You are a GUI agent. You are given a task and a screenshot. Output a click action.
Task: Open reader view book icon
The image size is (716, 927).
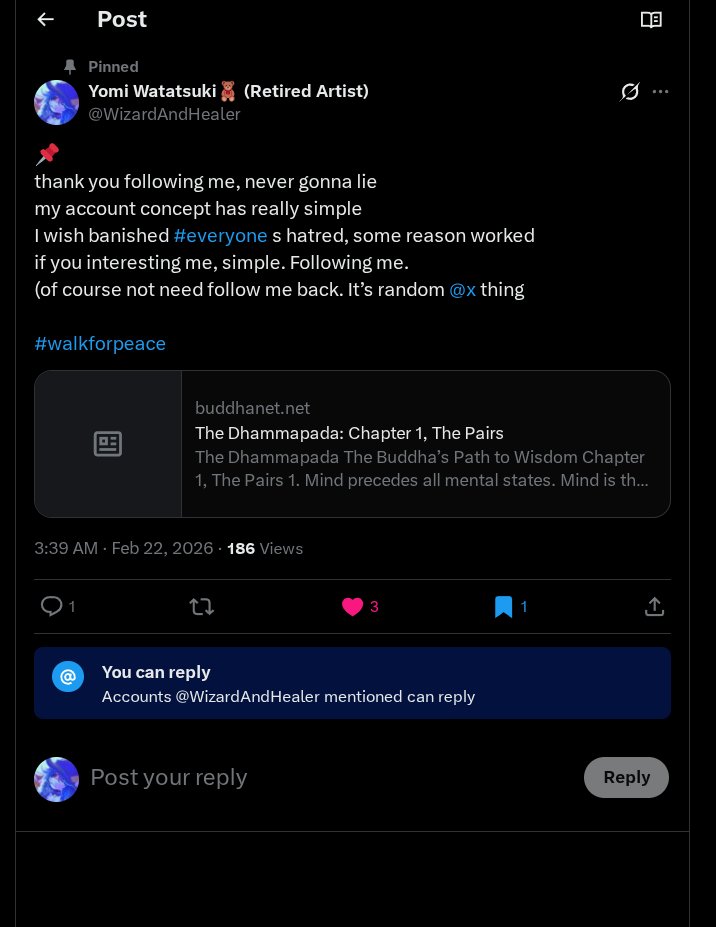tap(651, 20)
